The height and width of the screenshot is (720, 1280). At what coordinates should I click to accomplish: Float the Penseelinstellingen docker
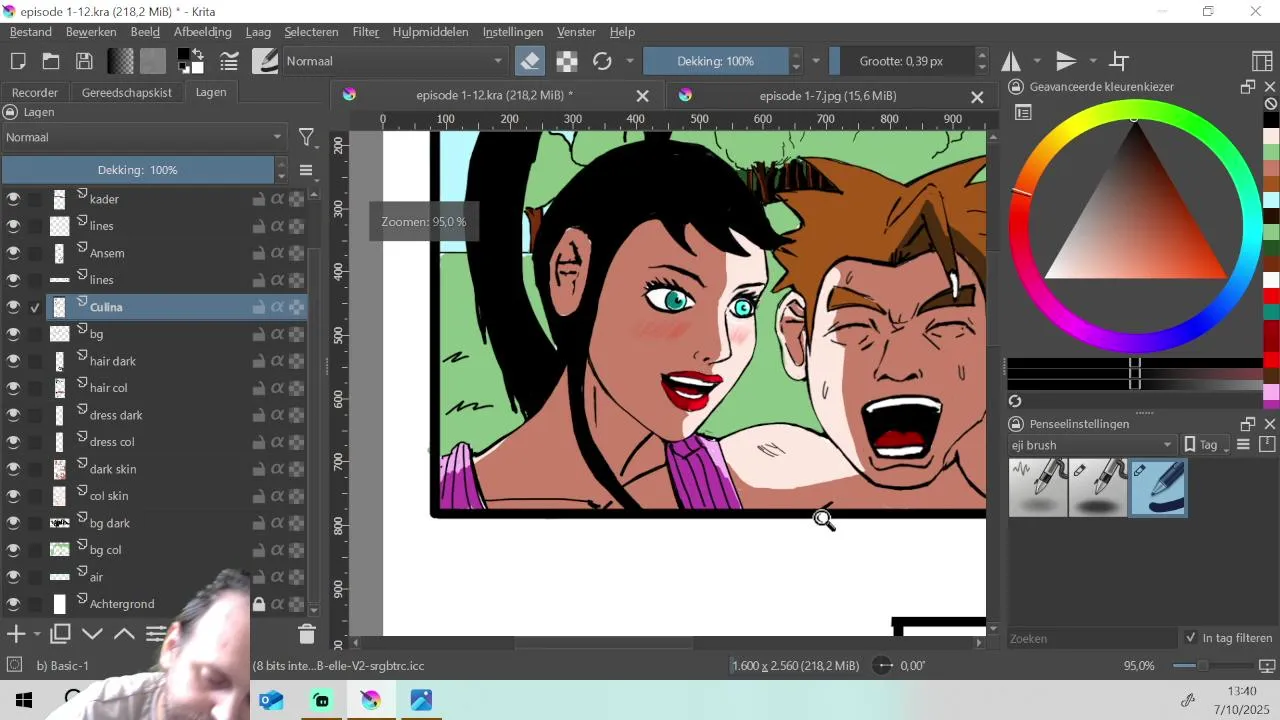[1248, 424]
